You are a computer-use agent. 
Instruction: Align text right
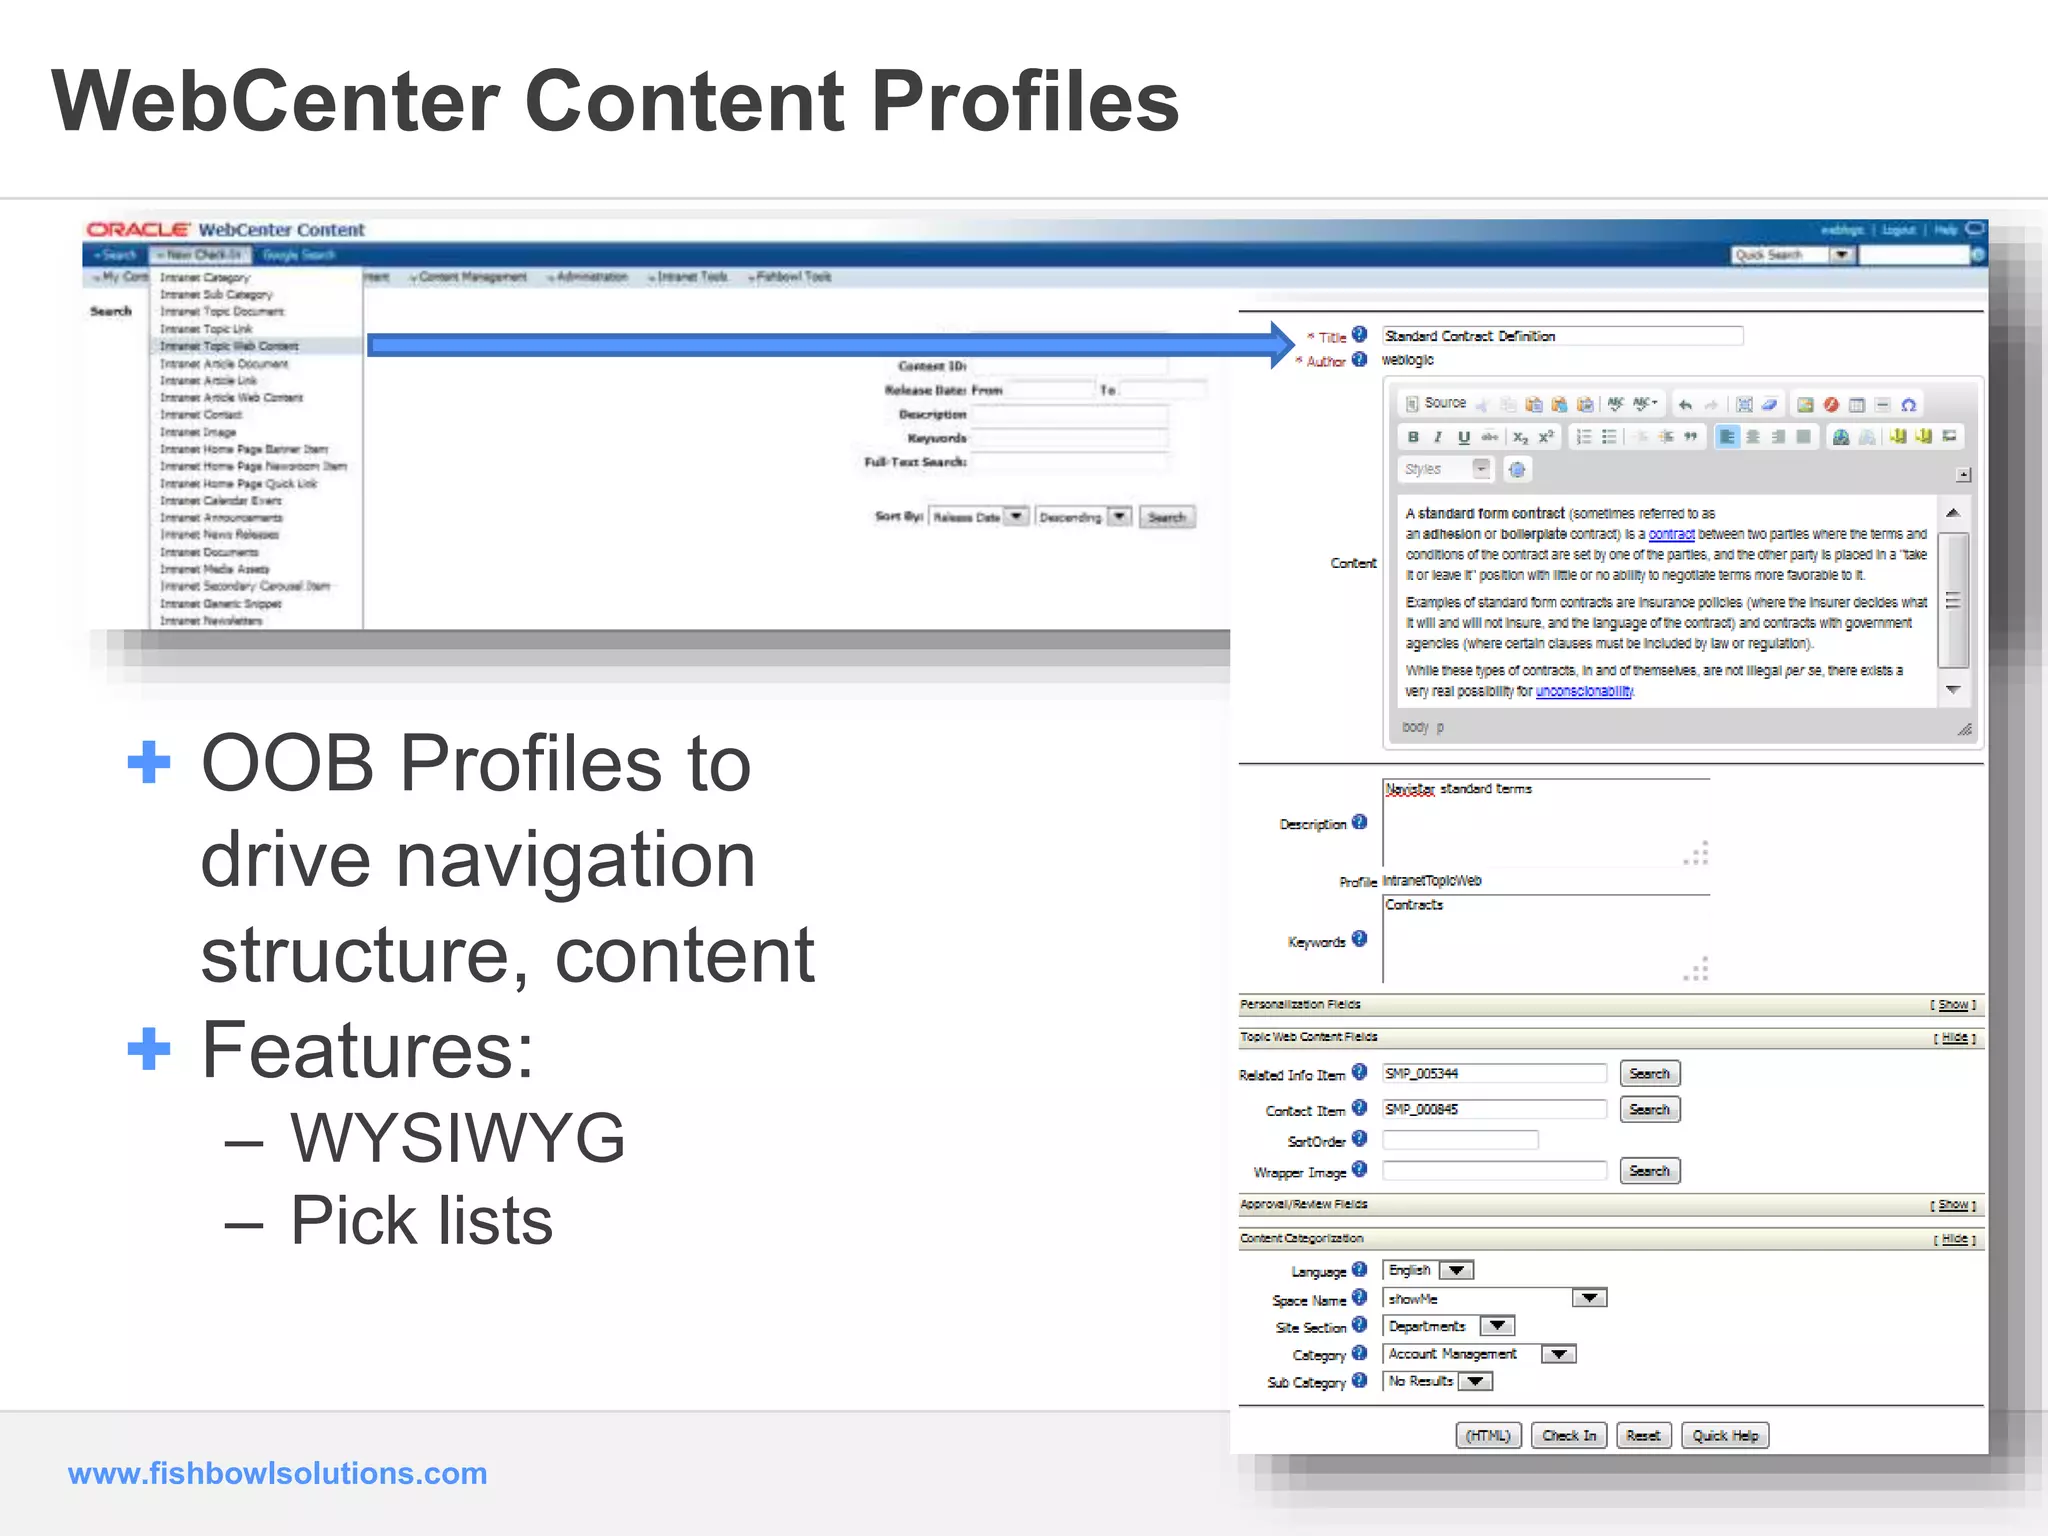tap(1778, 437)
